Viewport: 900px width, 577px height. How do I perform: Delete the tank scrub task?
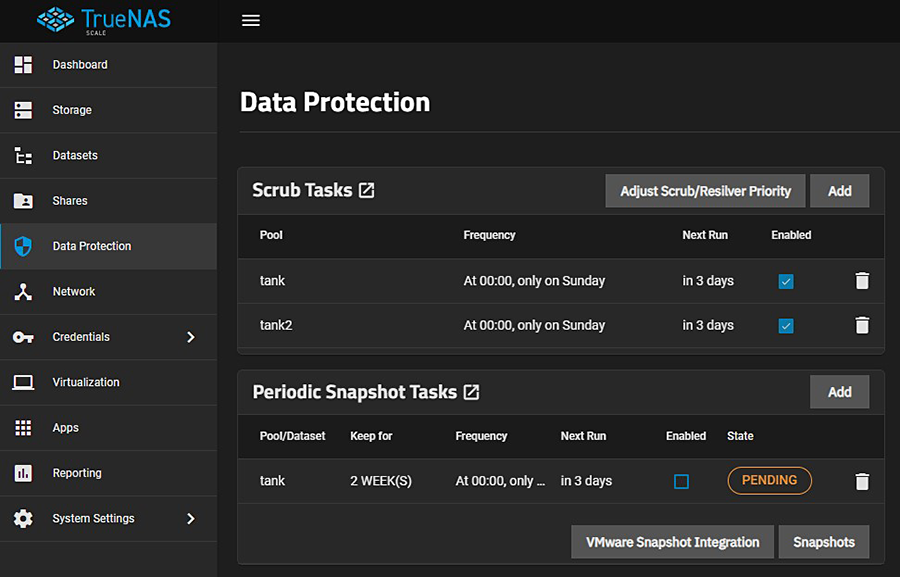(x=862, y=281)
